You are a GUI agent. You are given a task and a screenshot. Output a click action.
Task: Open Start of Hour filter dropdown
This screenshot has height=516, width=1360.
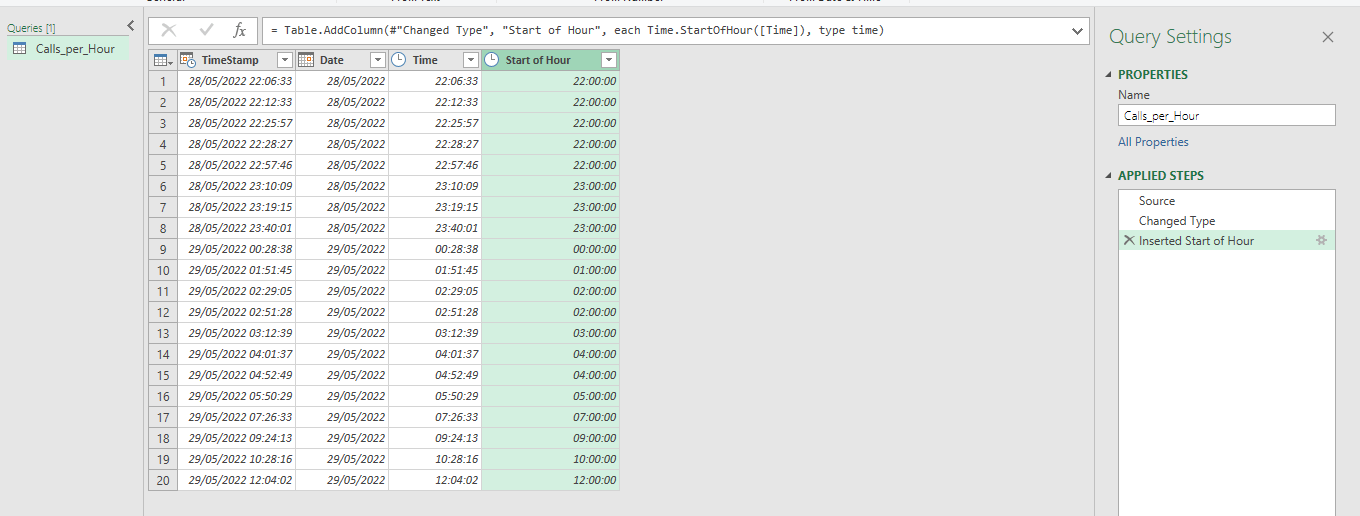point(608,60)
